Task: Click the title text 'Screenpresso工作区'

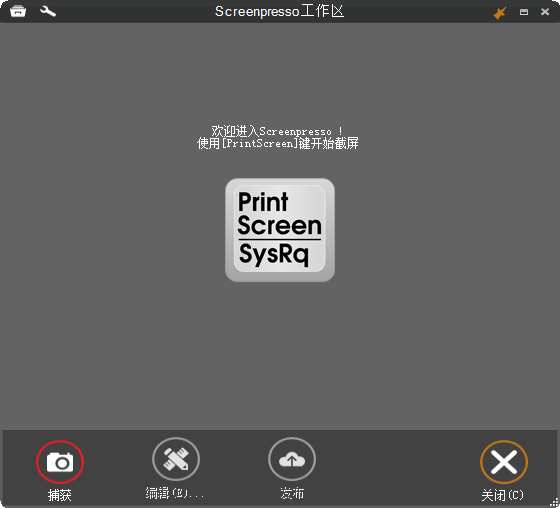Action: (x=279, y=11)
